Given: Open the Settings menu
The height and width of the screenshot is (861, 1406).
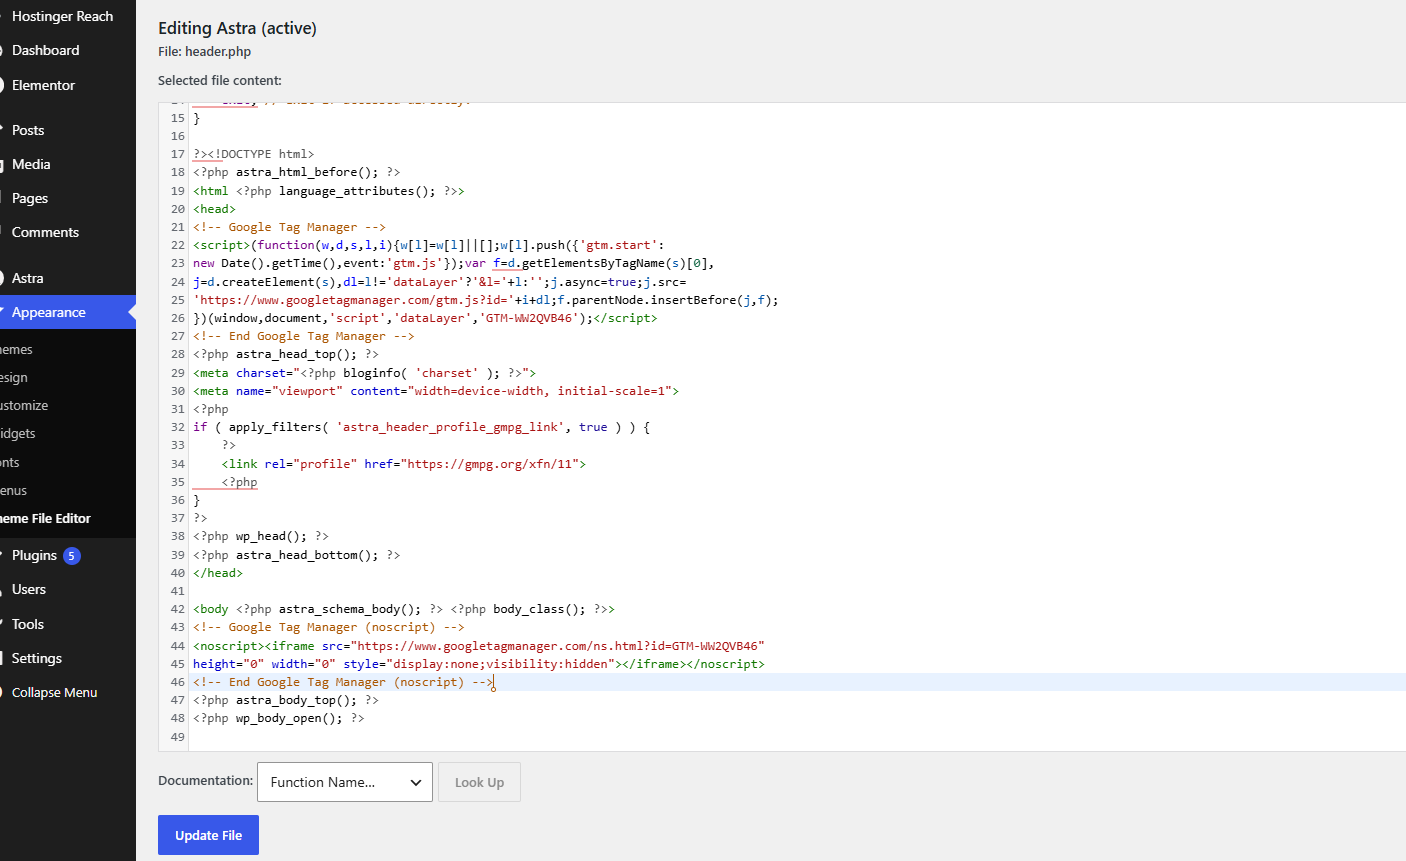Looking at the screenshot, I should 37,658.
